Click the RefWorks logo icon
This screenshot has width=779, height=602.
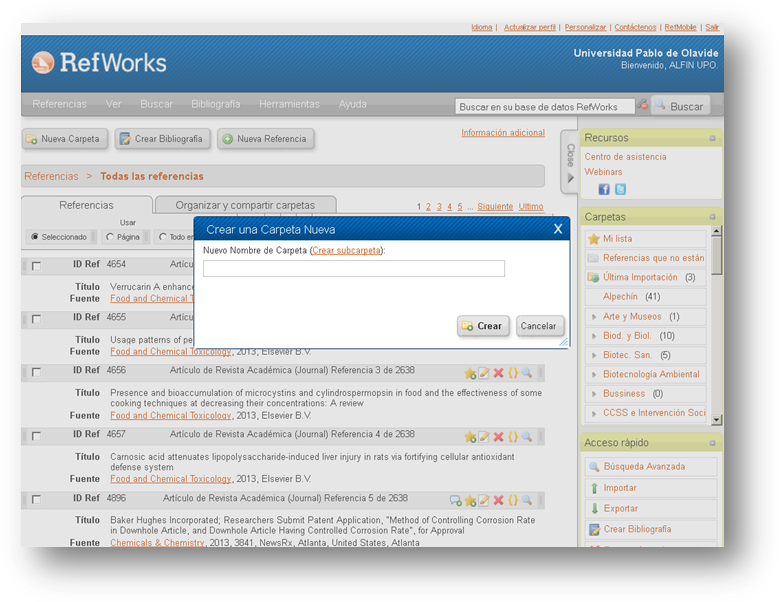click(x=43, y=63)
